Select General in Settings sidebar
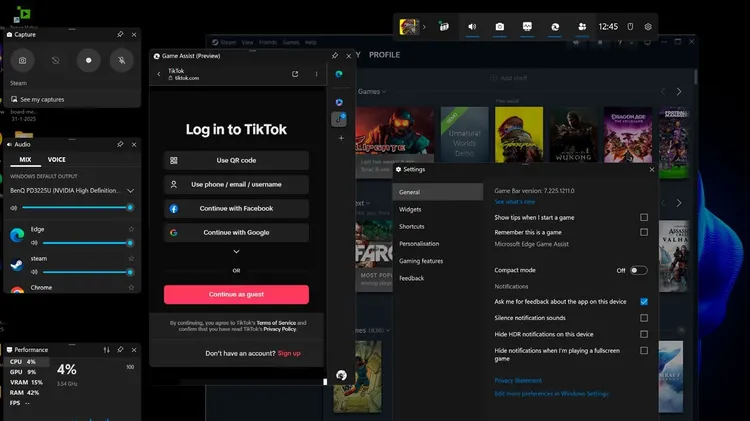 pyautogui.click(x=438, y=192)
